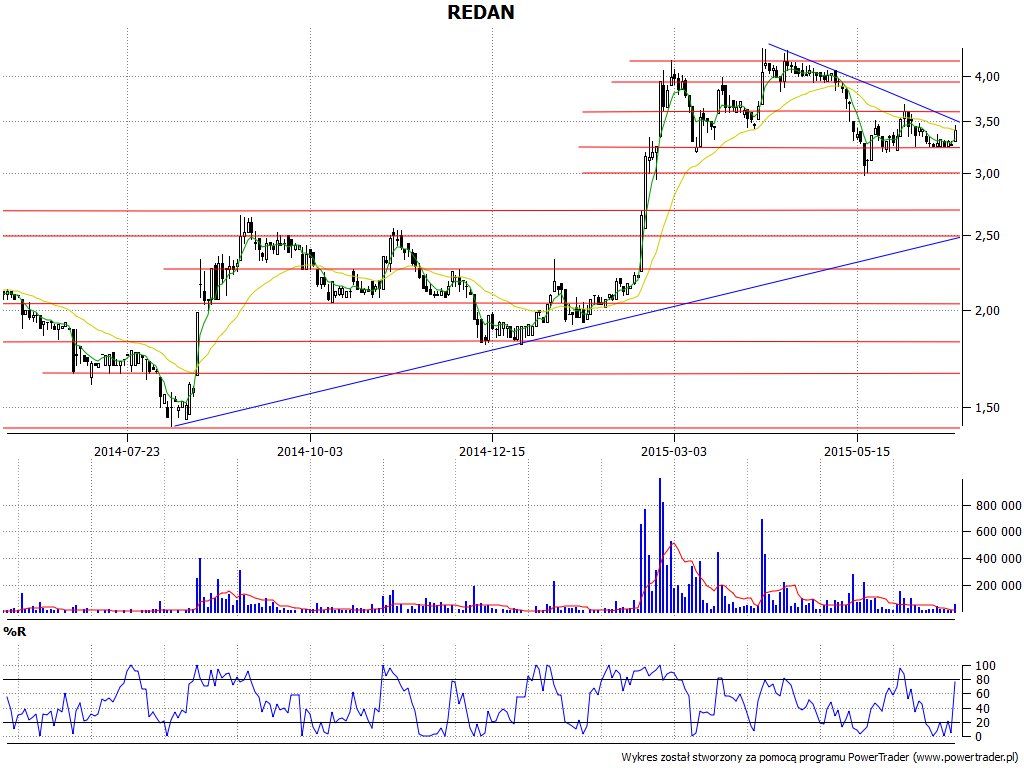1024x768 pixels.
Task: Select the 2014-12-15 date label
Action: [x=492, y=451]
